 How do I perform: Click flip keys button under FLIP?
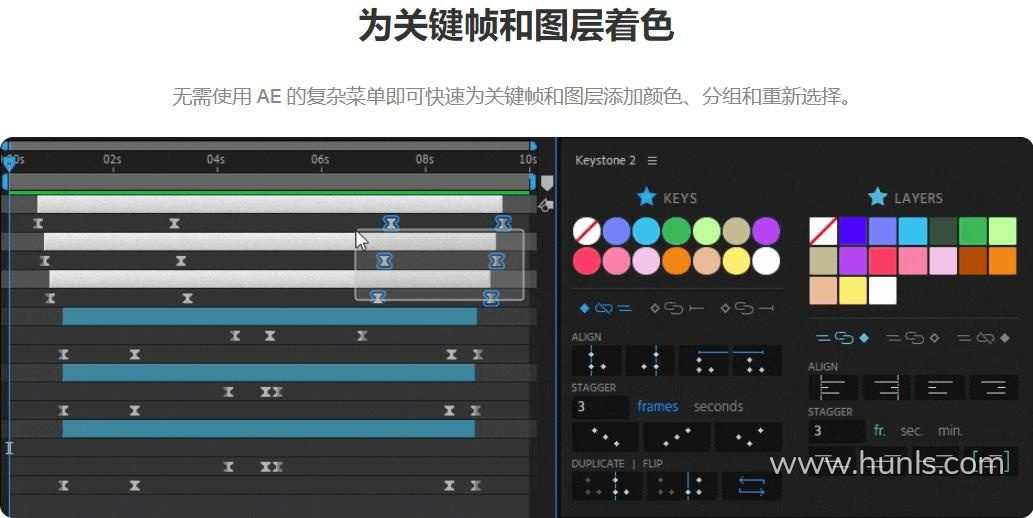[681, 486]
